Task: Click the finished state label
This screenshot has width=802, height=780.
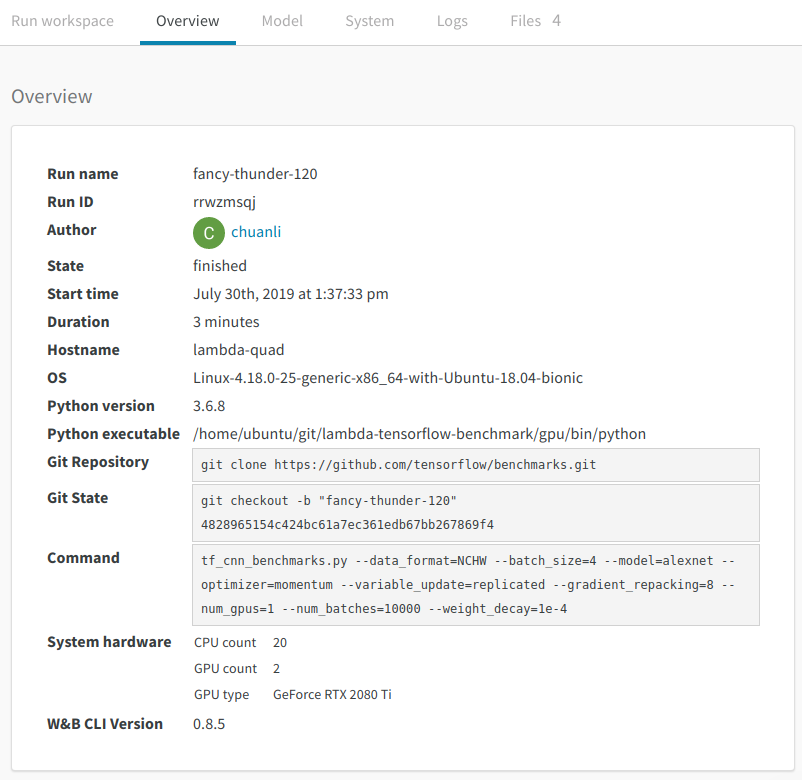Action: click(x=218, y=265)
